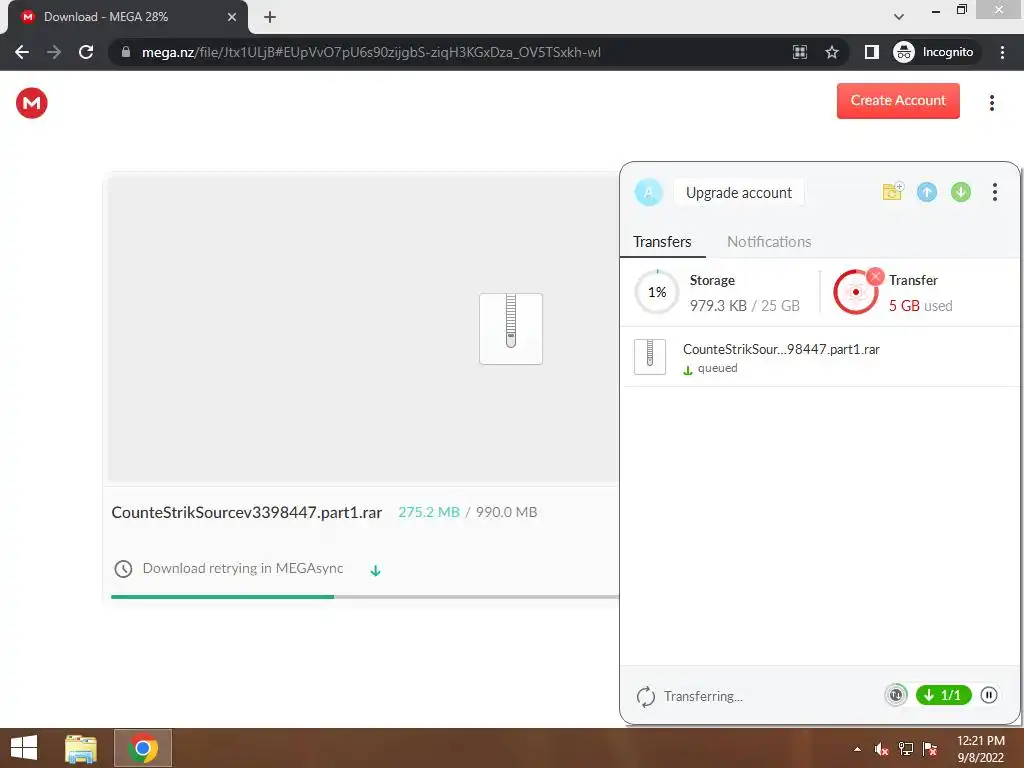Screen dimensions: 1024x768
Task: Click the zip file preview thumbnail
Action: tap(511, 328)
